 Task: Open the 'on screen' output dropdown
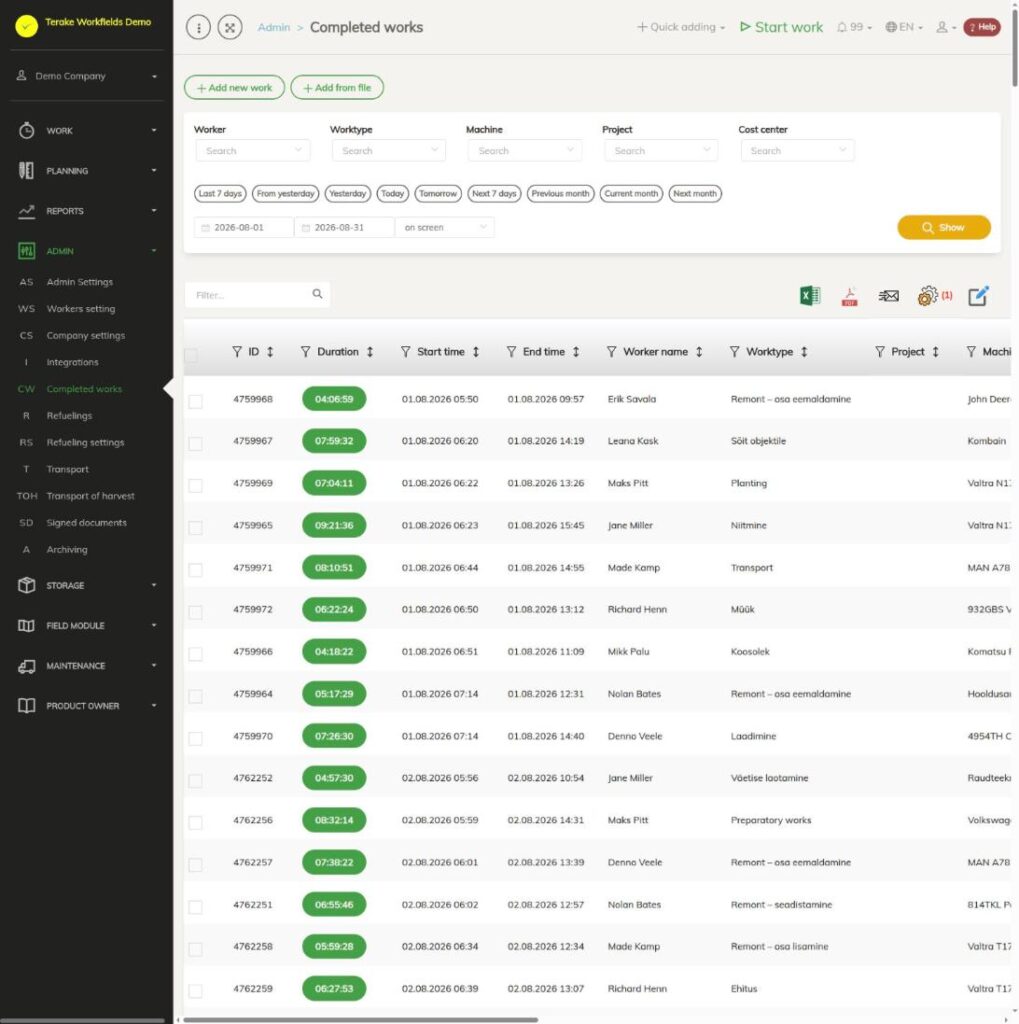pyautogui.click(x=445, y=227)
